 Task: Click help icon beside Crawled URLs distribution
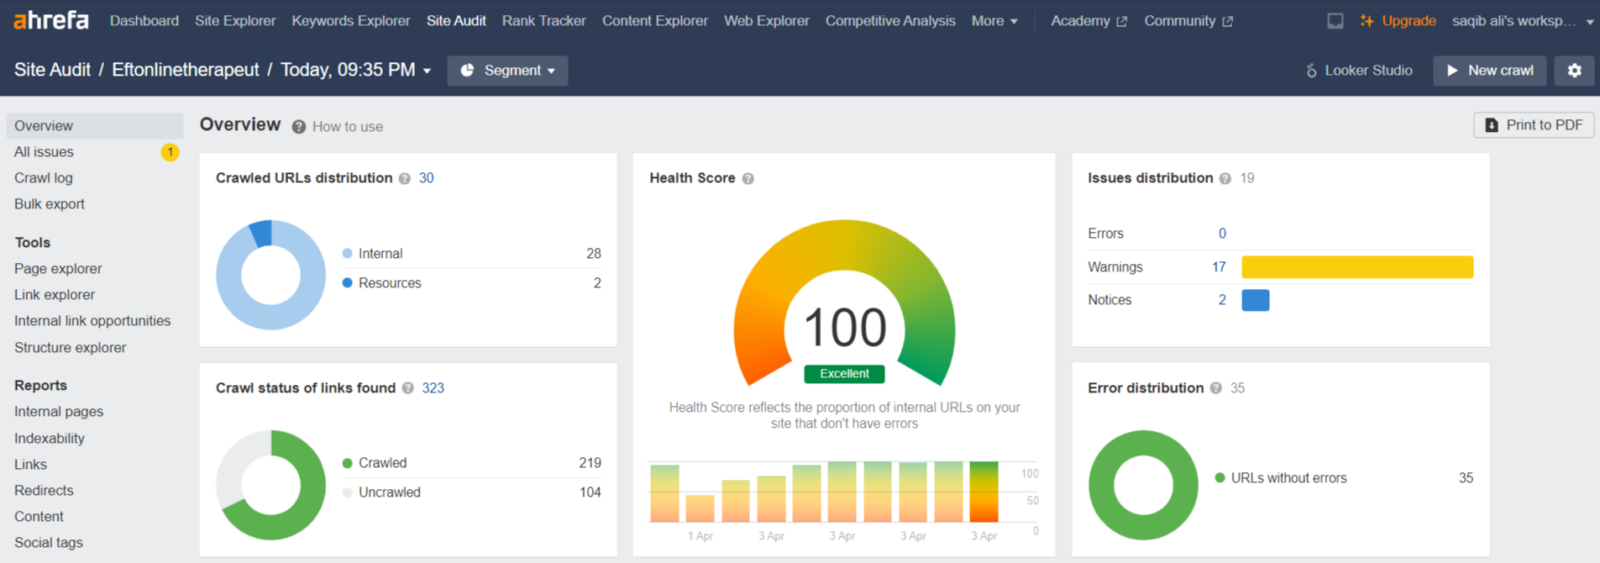click(x=405, y=179)
